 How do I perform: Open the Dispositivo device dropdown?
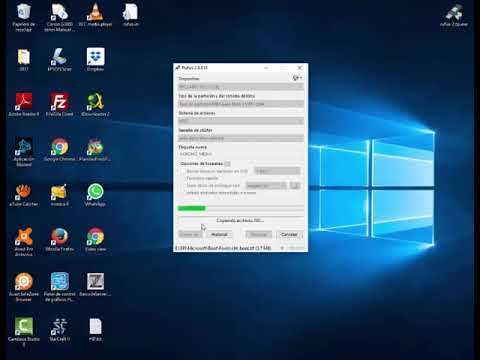click(240, 87)
